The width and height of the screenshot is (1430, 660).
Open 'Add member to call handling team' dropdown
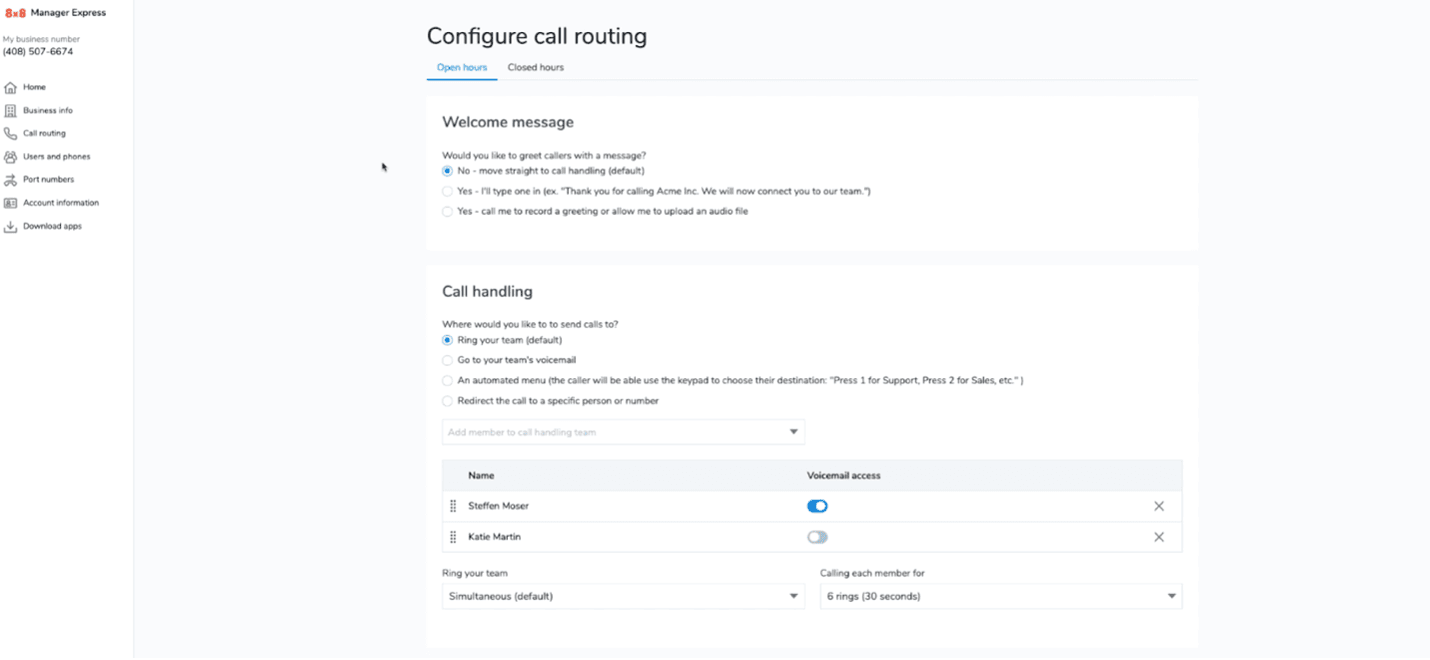(623, 432)
